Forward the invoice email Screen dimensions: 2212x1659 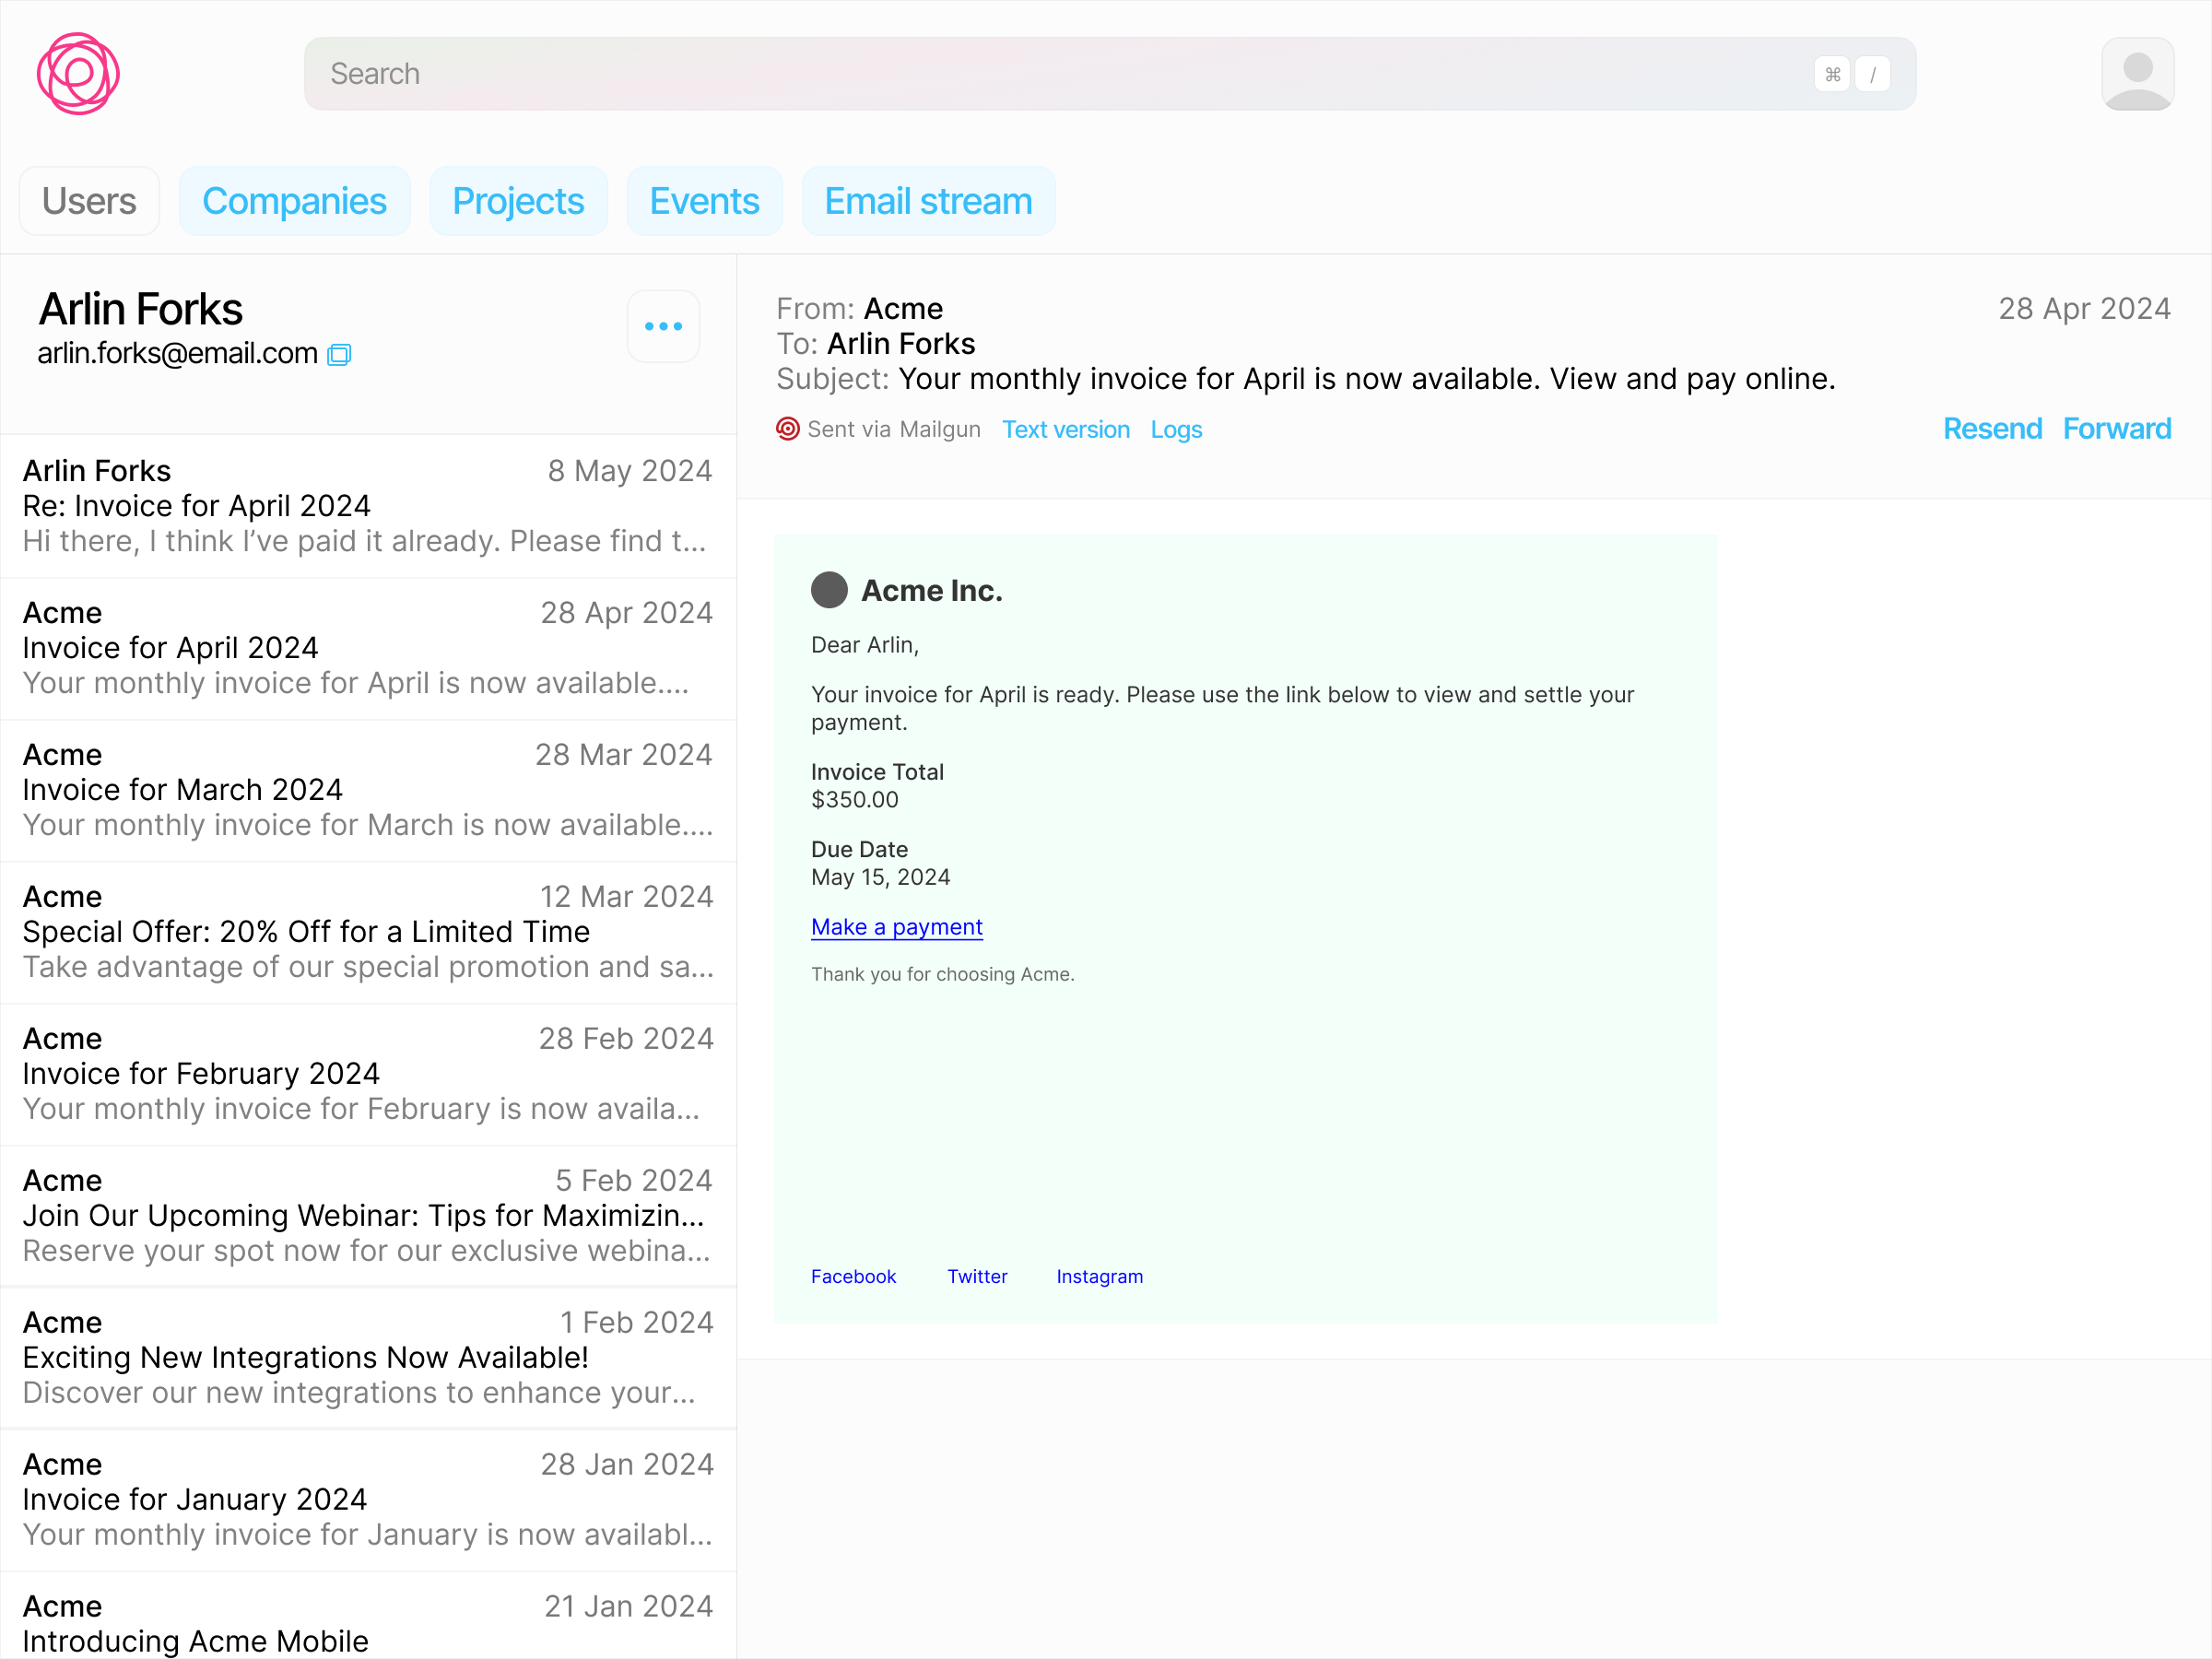tap(2116, 429)
